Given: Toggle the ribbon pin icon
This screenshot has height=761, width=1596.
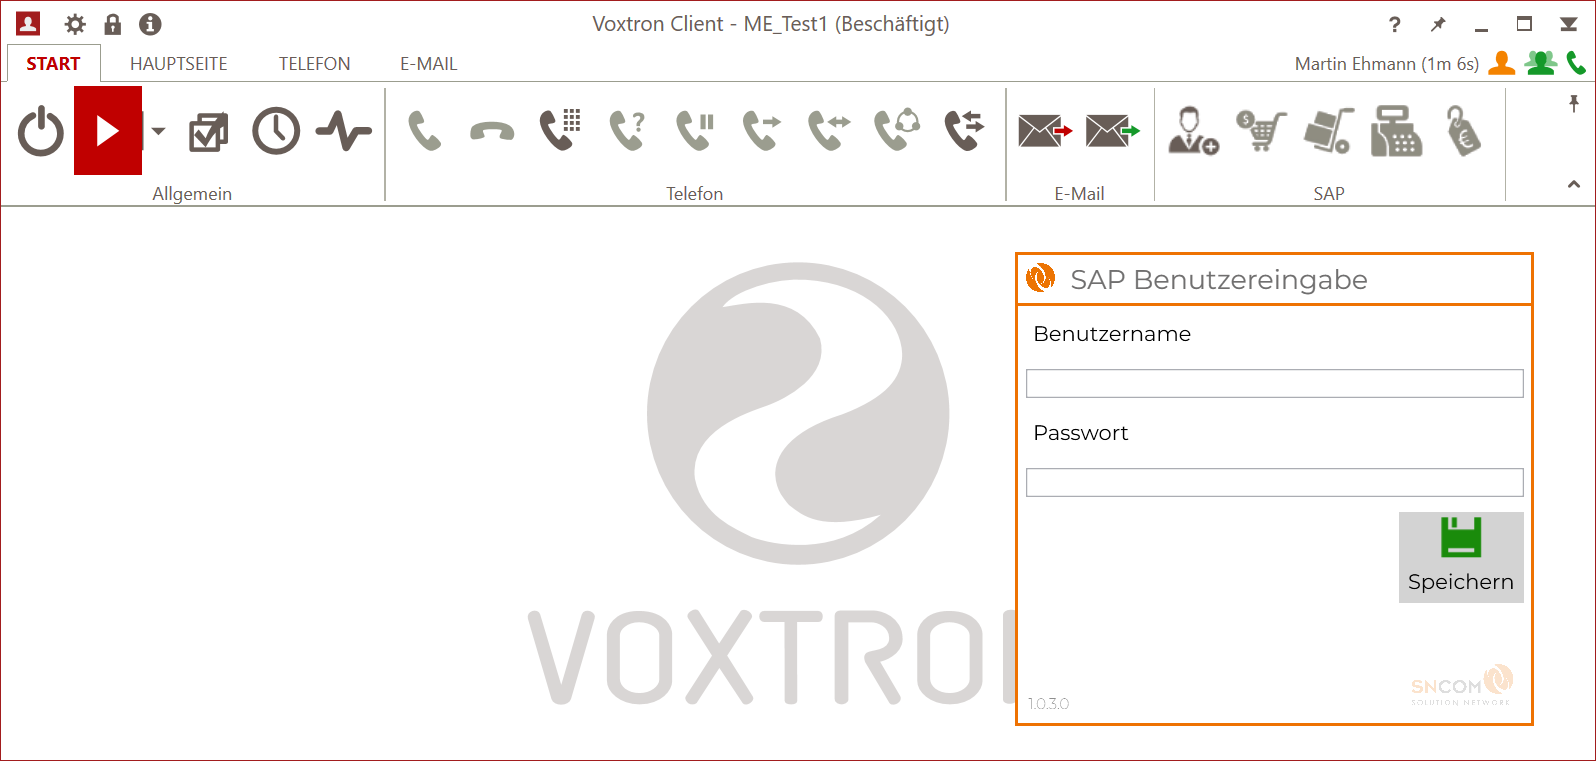Looking at the screenshot, I should coord(1573,103).
